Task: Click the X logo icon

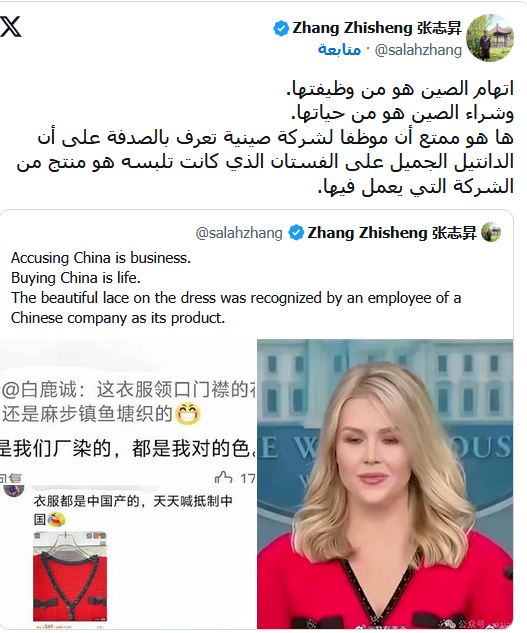Action: (11, 27)
